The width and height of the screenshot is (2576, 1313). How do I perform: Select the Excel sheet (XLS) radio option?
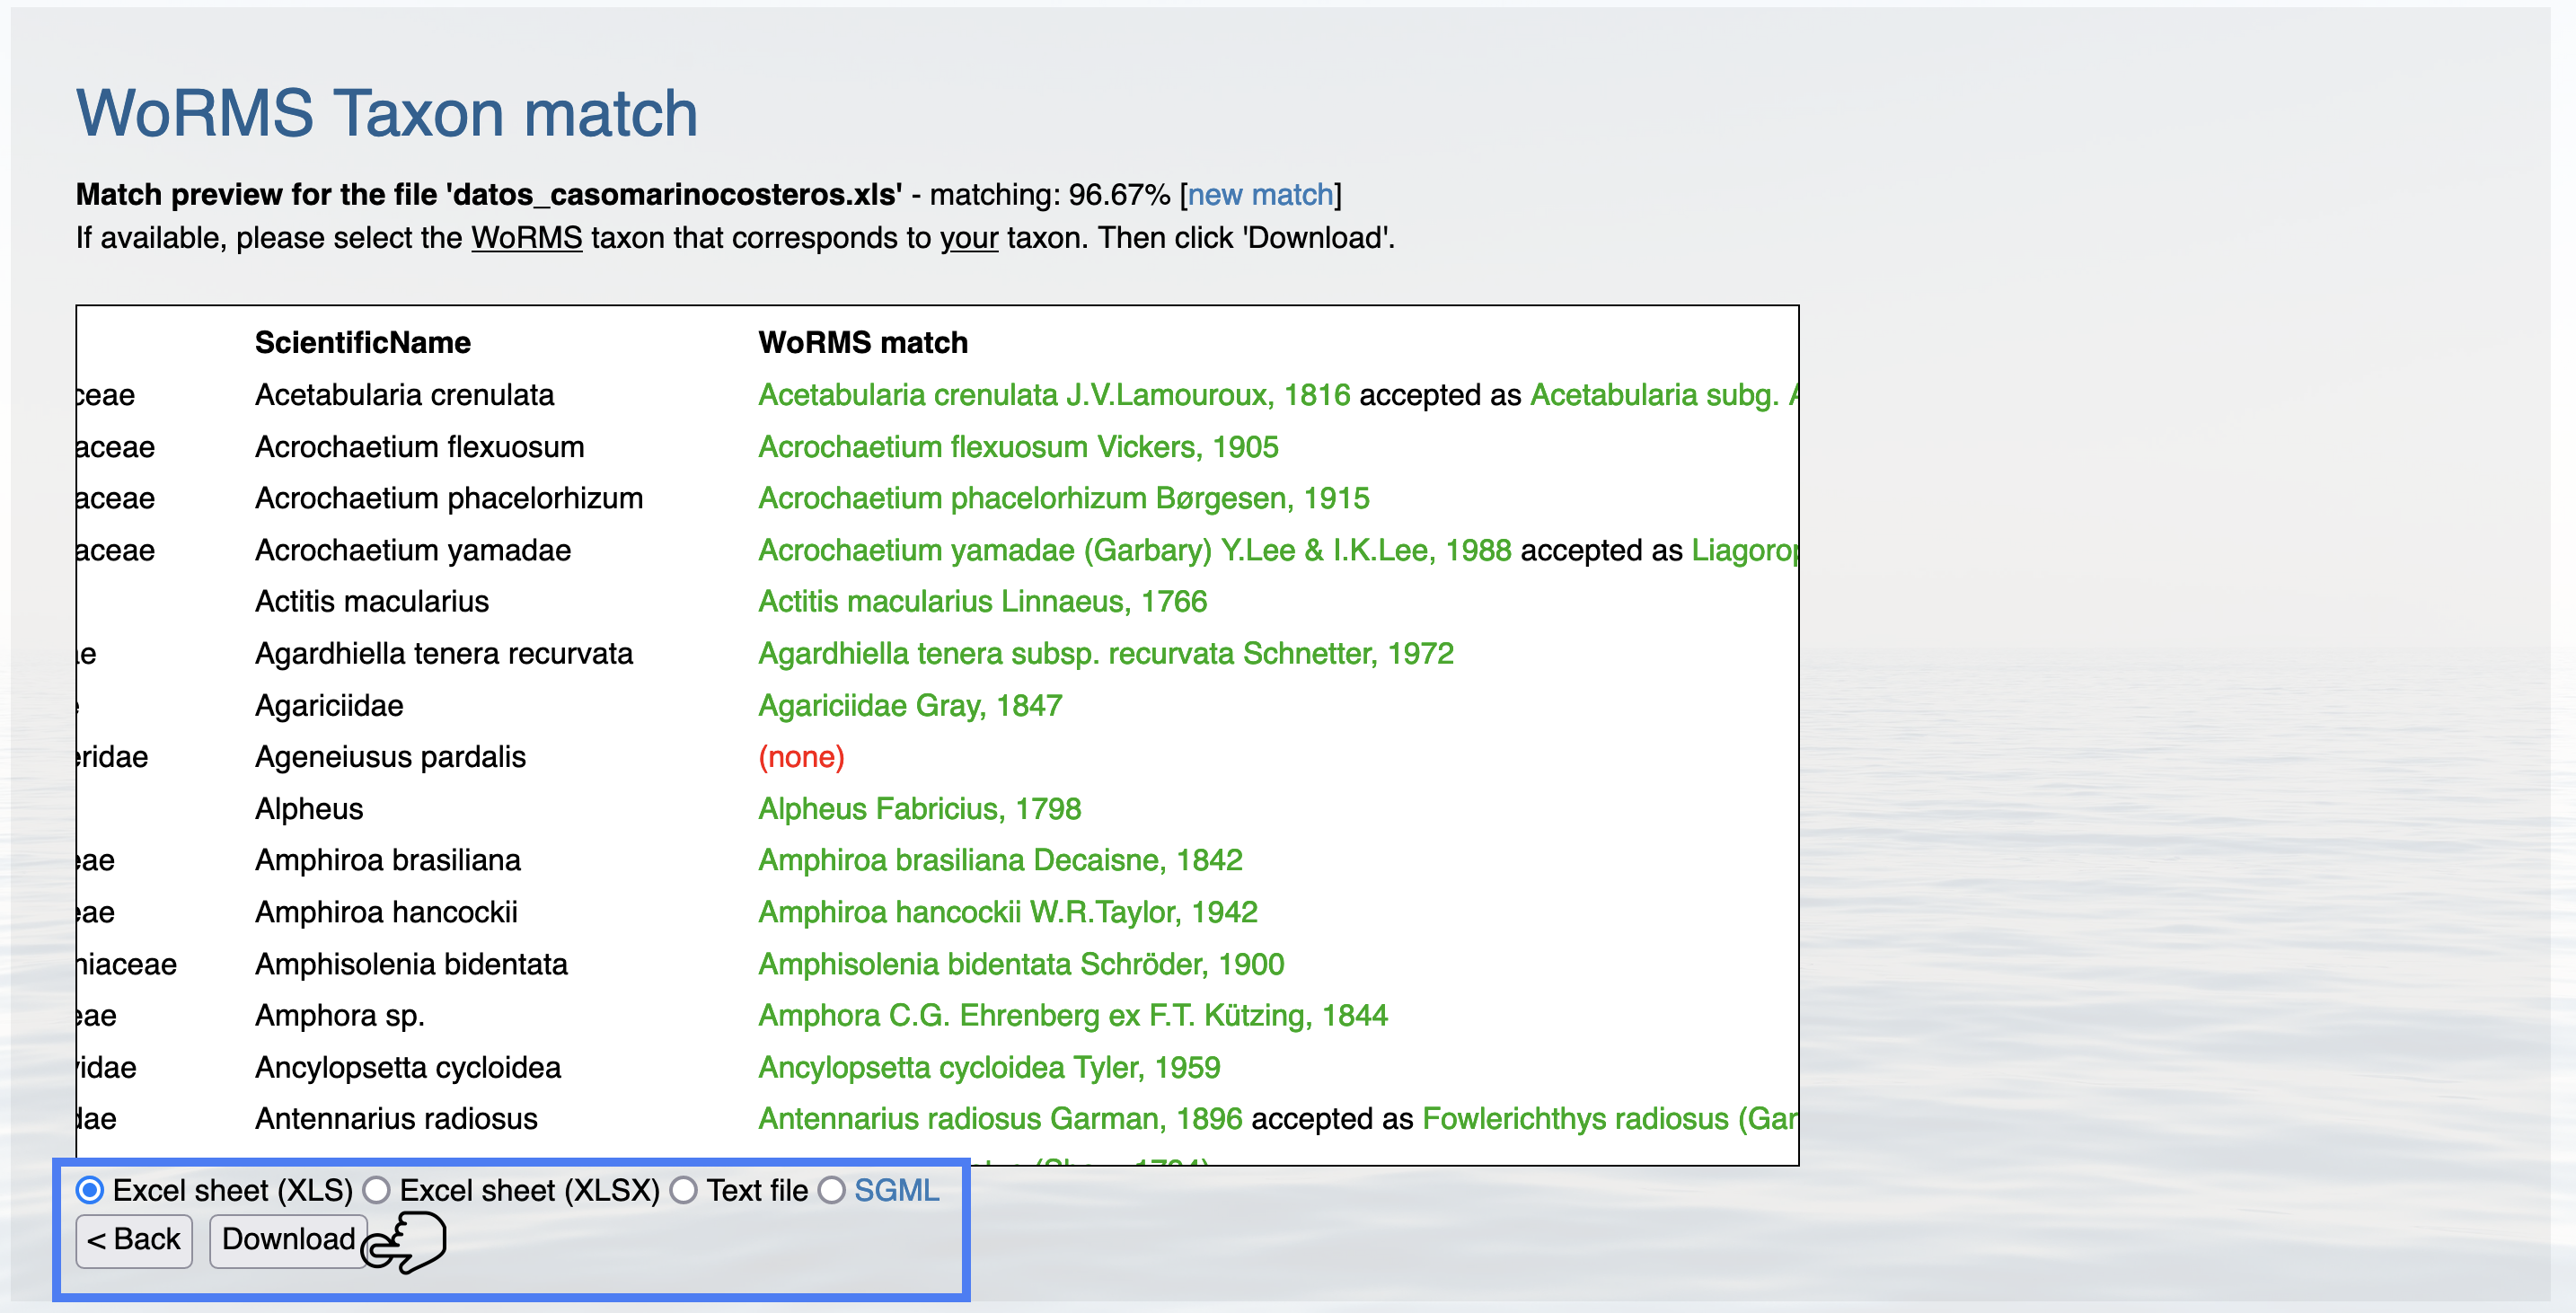pyautogui.click(x=90, y=1190)
